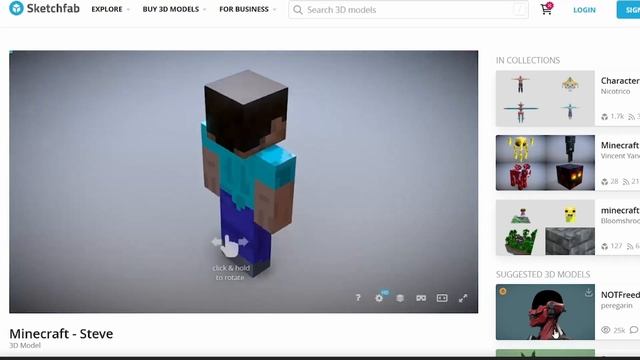The width and height of the screenshot is (640, 360).
Task: Open the model inspector layers icon
Action: tap(400, 298)
